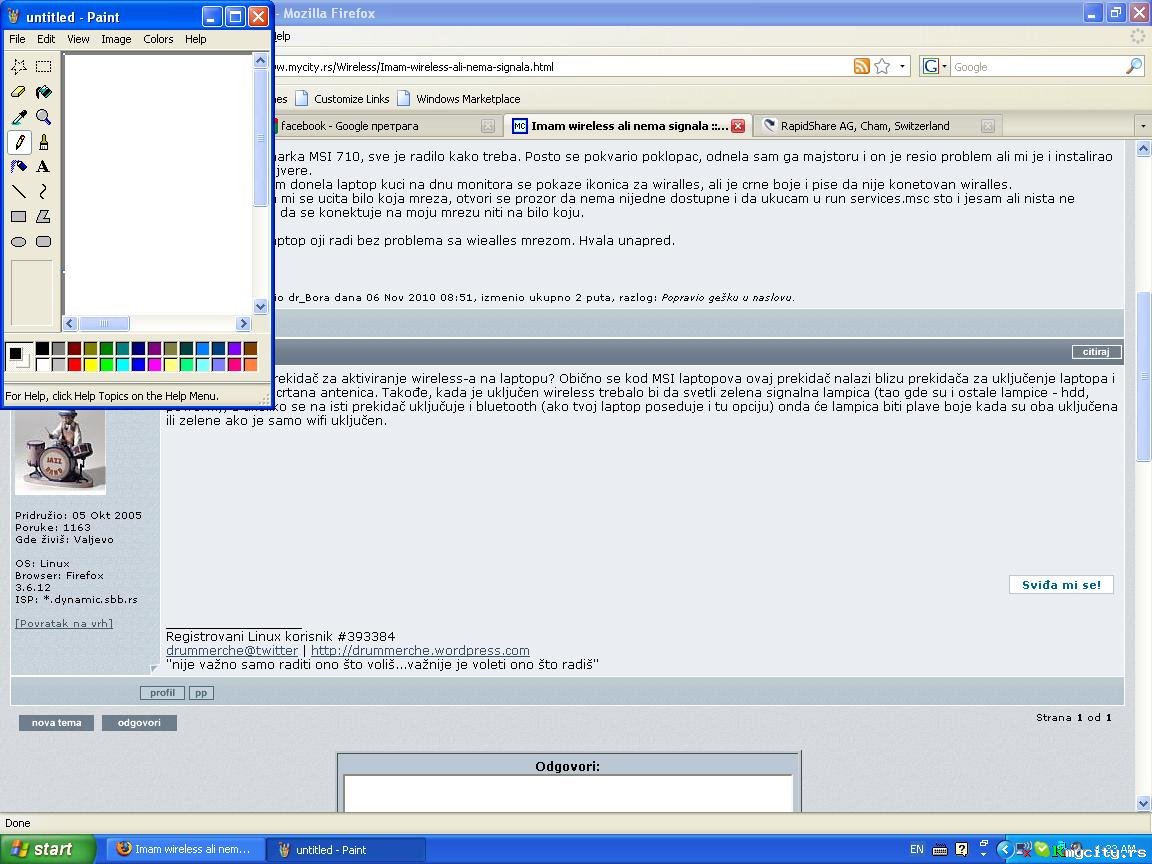The width and height of the screenshot is (1152, 864).
Task: Click Povratak na vrh link
Action: [64, 623]
